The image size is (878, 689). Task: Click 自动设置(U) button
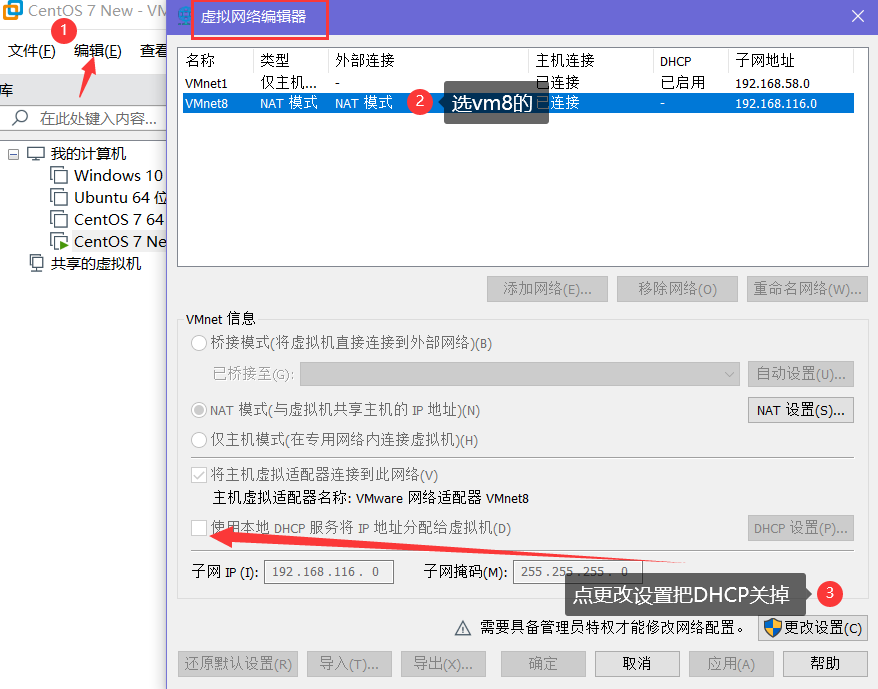point(801,374)
